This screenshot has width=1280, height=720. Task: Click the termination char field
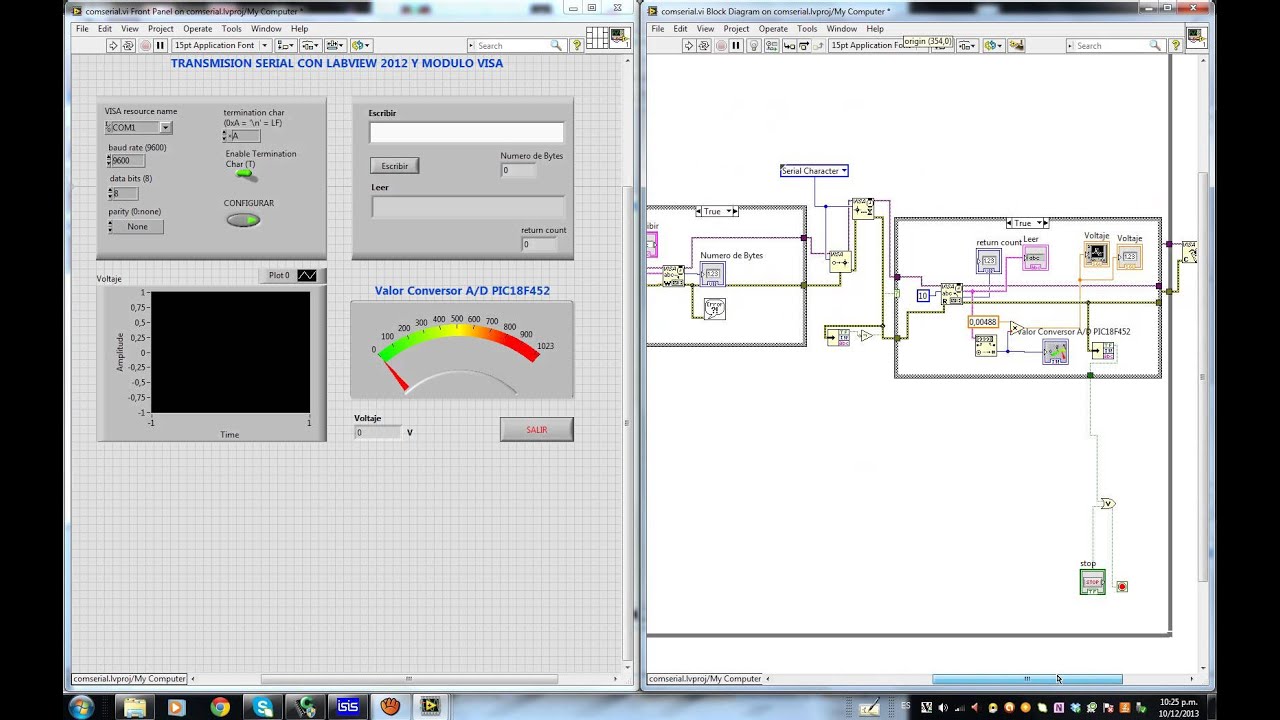(x=243, y=136)
